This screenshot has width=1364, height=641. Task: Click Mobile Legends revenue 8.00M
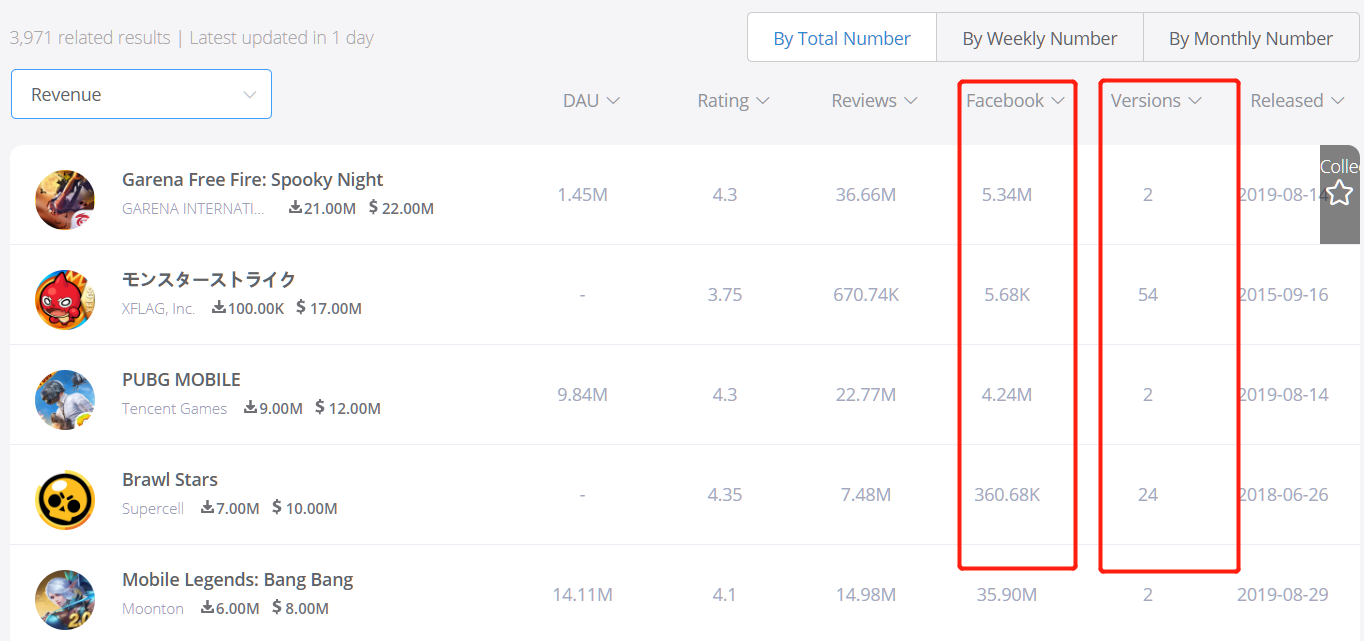(x=301, y=608)
